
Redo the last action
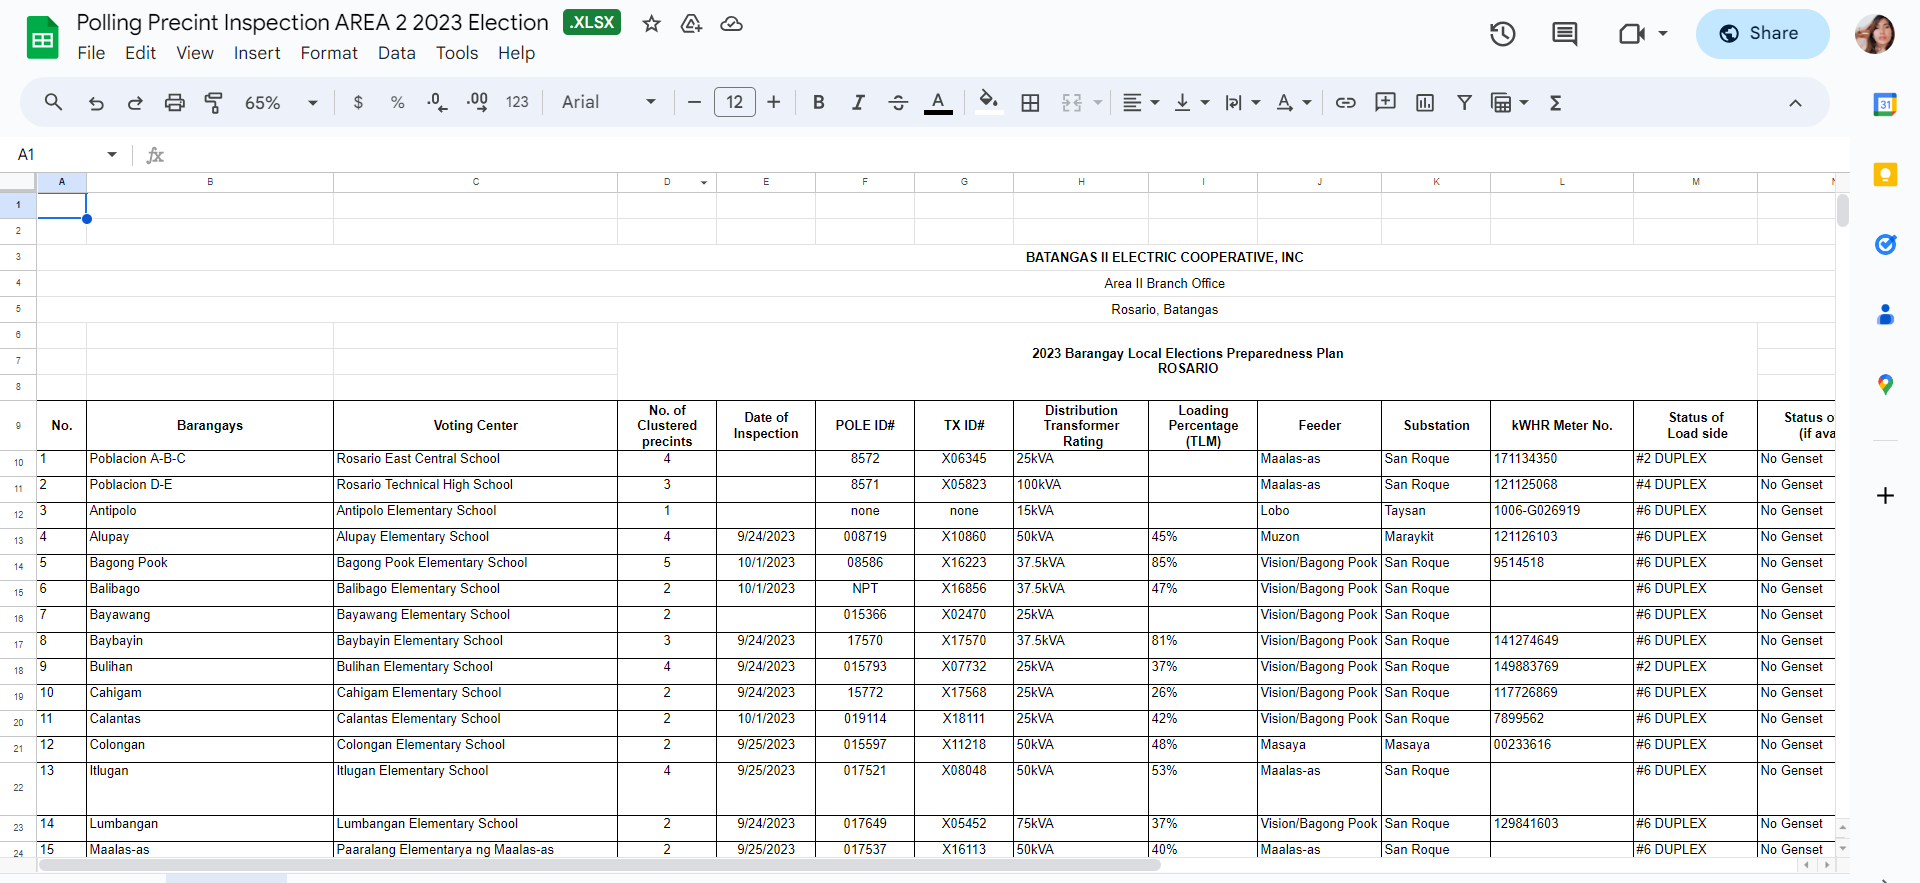135,102
